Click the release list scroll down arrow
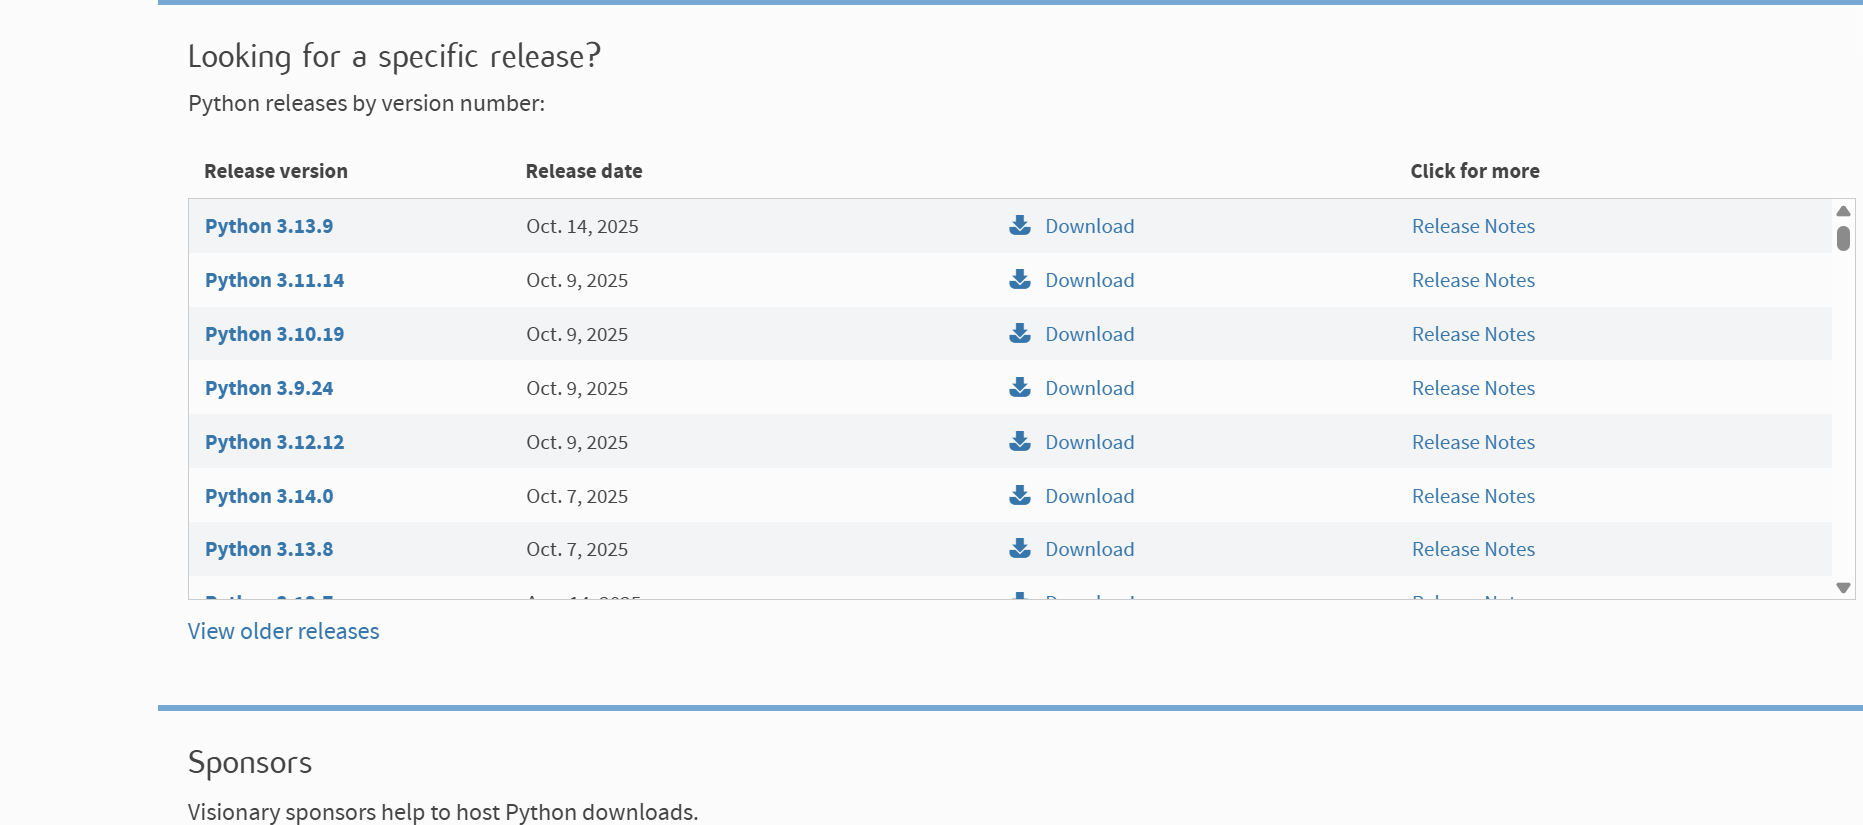The width and height of the screenshot is (1863, 825). [1843, 588]
